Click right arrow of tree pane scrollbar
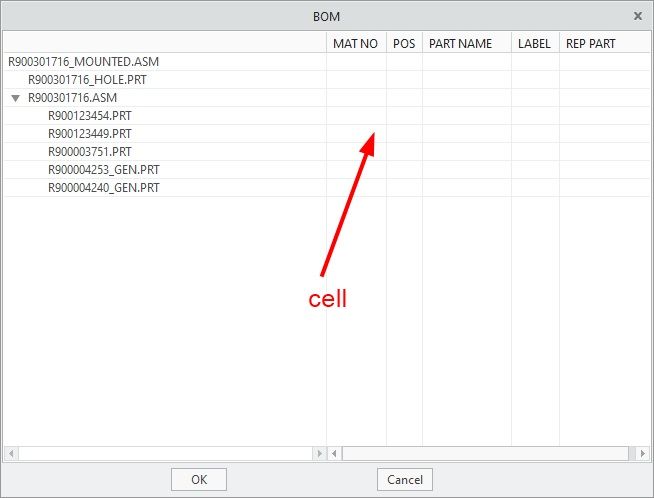654x498 pixels. pyautogui.click(x=319, y=453)
